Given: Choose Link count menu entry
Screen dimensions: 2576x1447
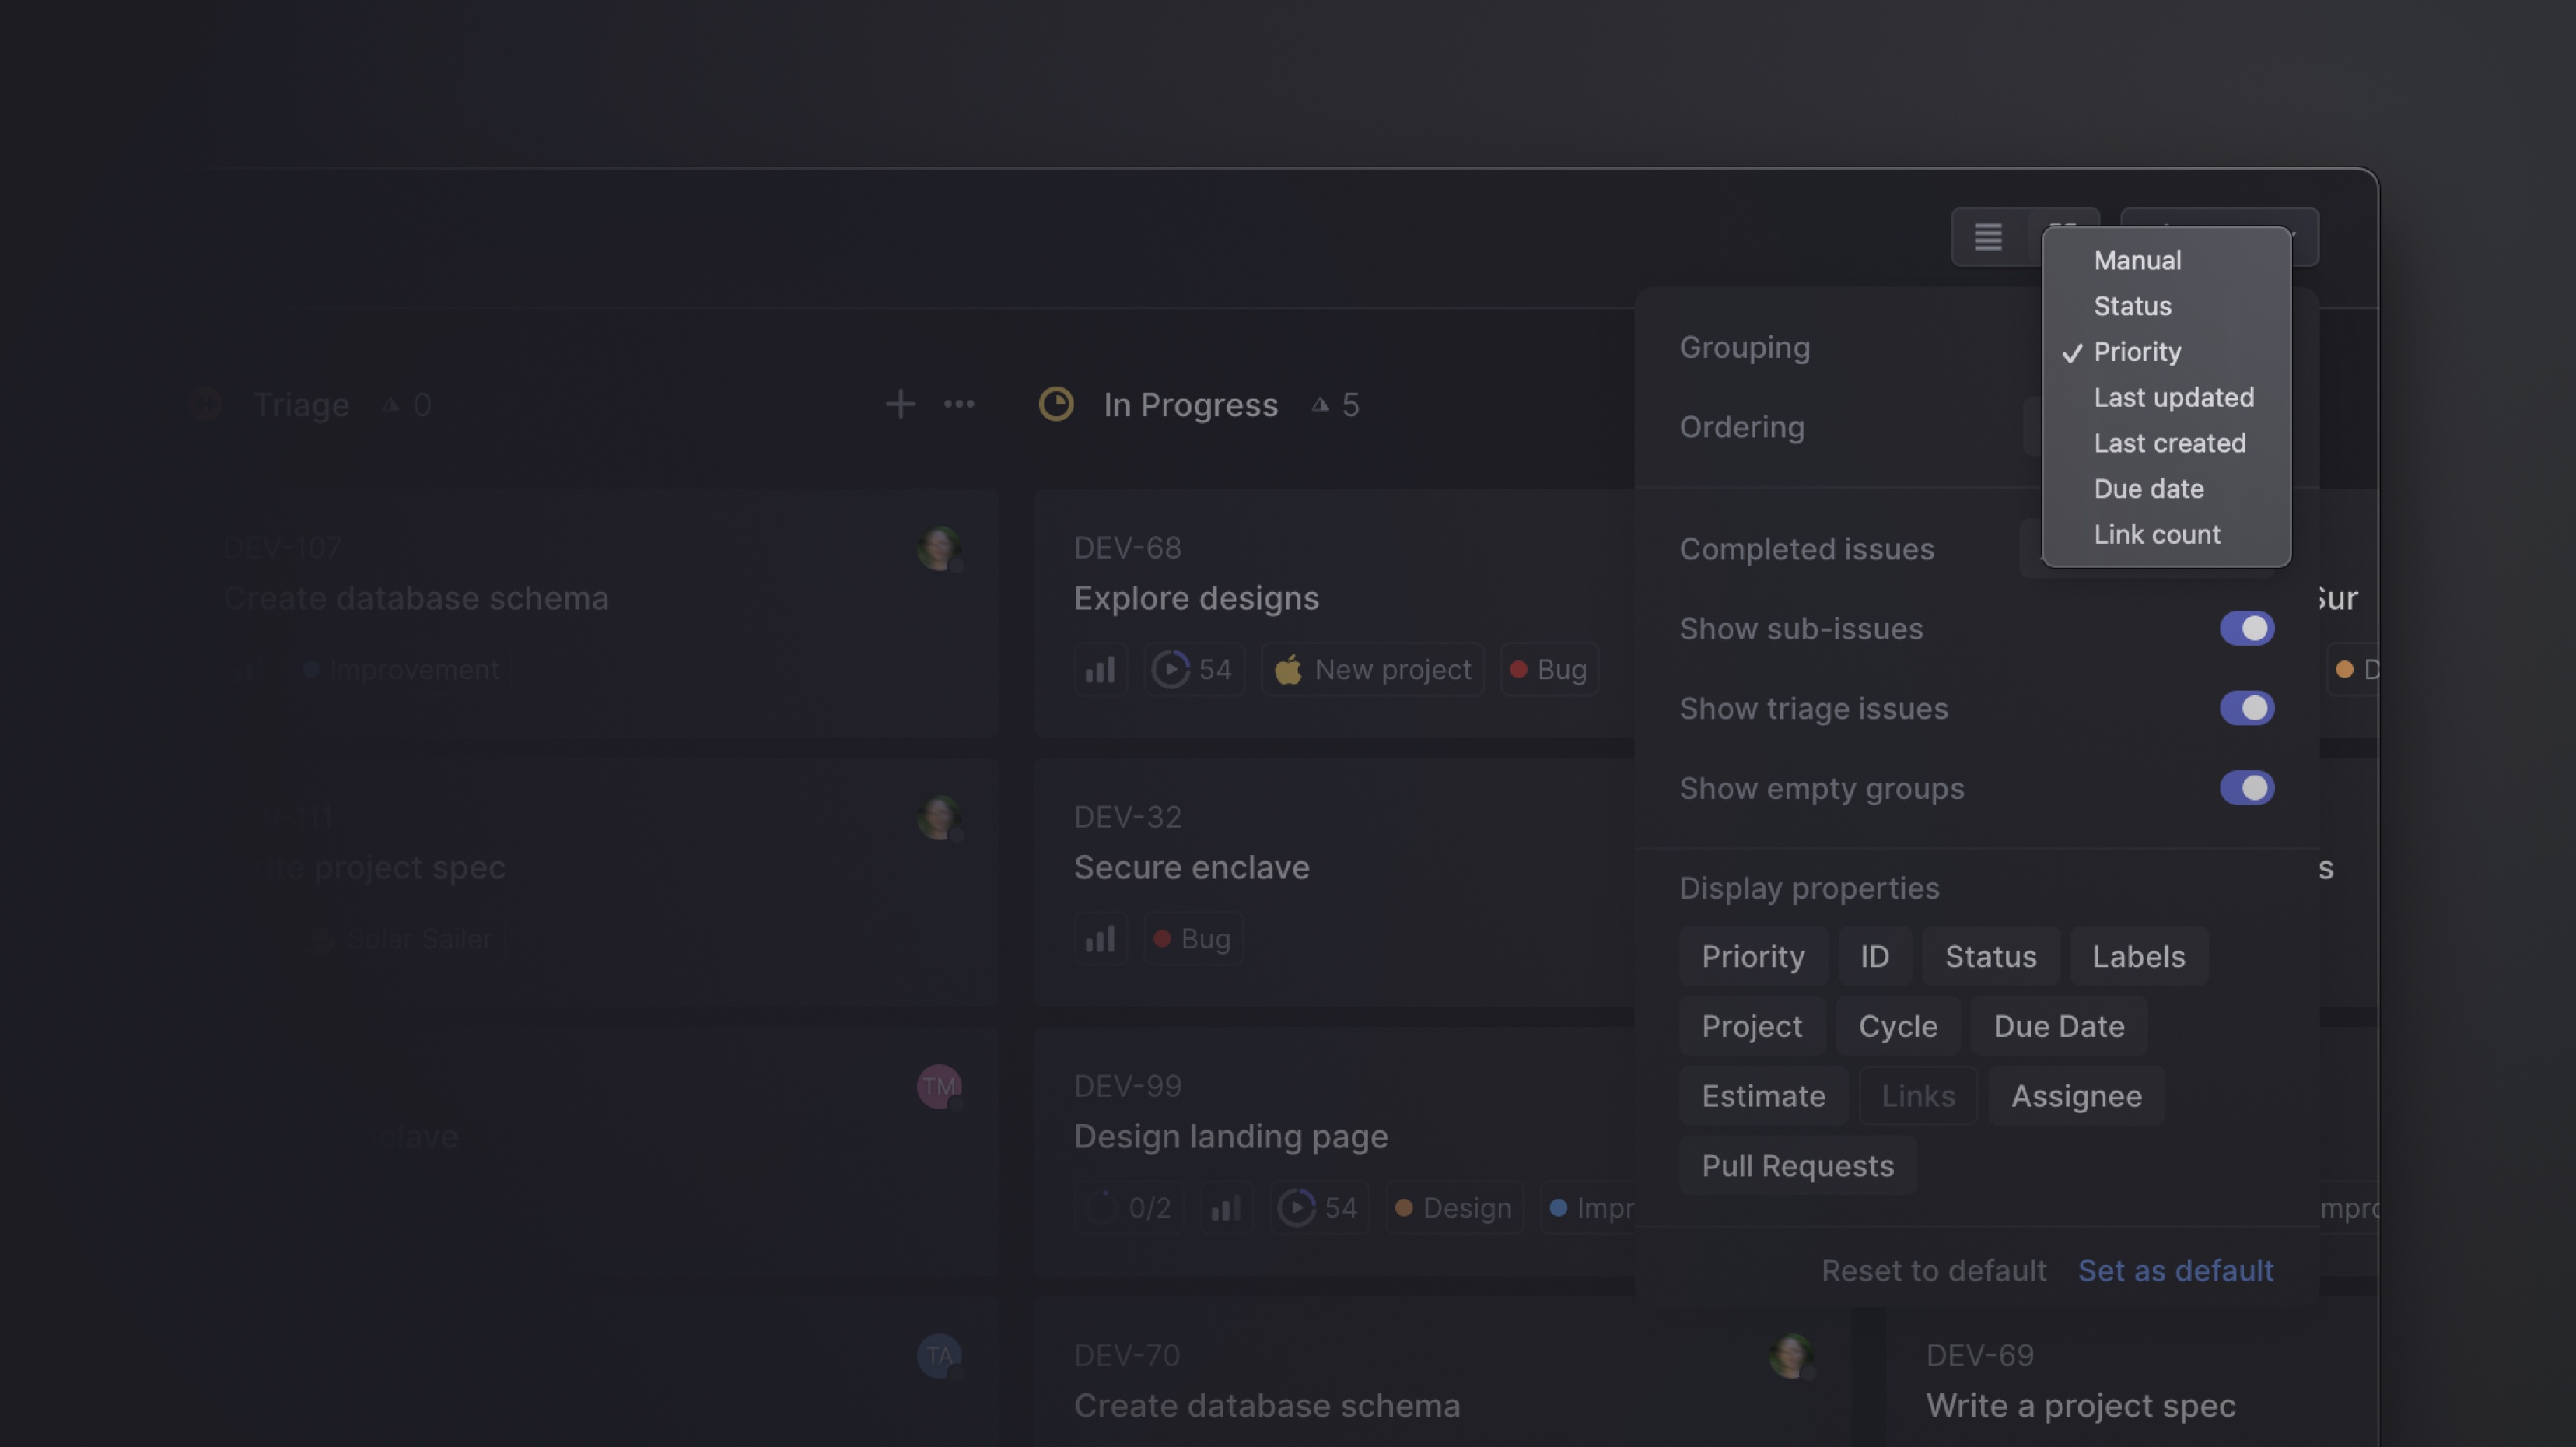Looking at the screenshot, I should pos(2157,534).
